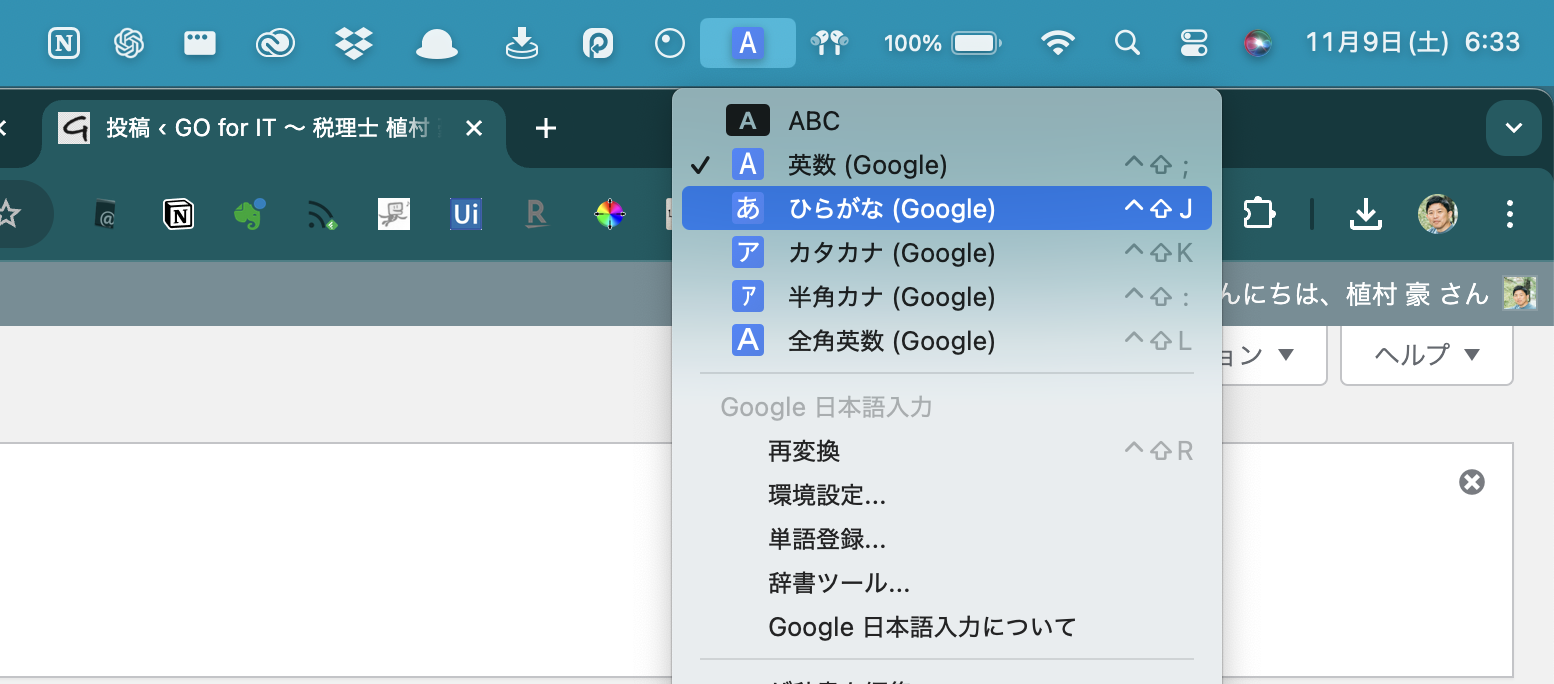The height and width of the screenshot is (684, 1554).
Task: Show battery status at 100%
Action: (x=942, y=43)
